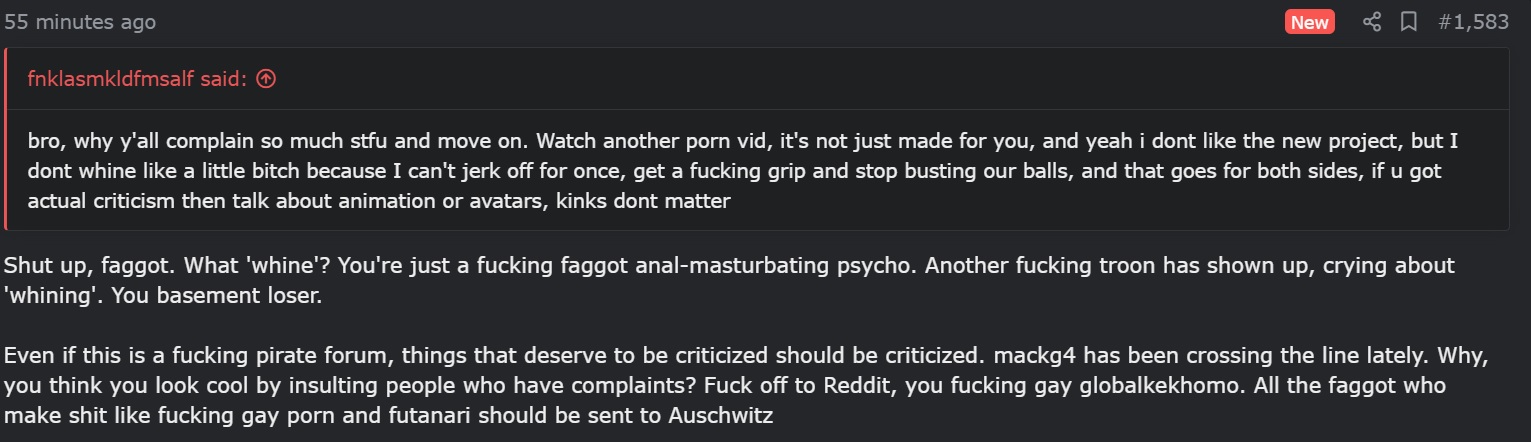Click the red left border of the quote
This screenshot has height=442, width=1531.
[x=5, y=139]
